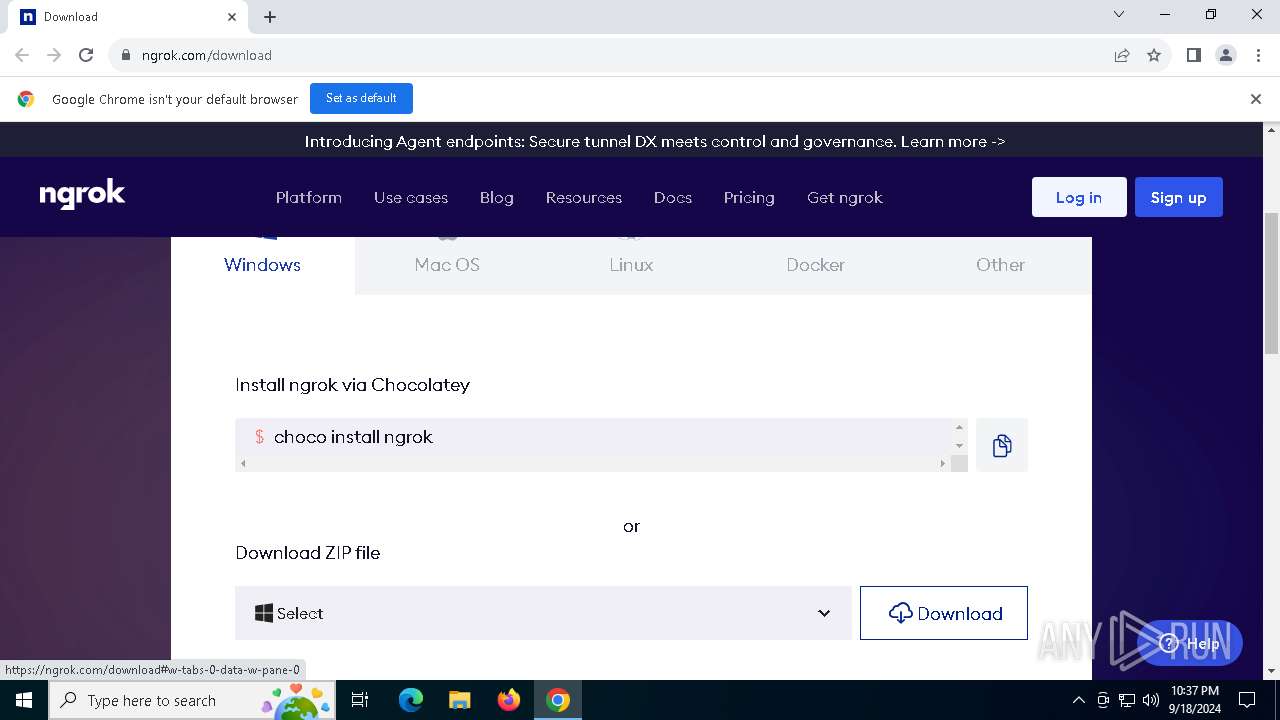Click the Log in button
Image resolution: width=1280 pixels, height=720 pixels.
coord(1079,197)
